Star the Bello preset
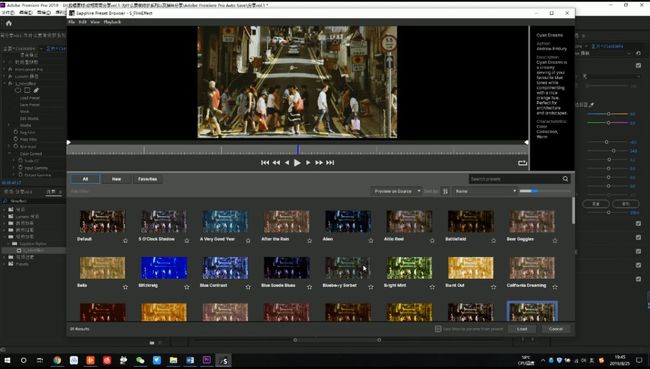Image resolution: width=650 pixels, height=369 pixels. point(125,287)
